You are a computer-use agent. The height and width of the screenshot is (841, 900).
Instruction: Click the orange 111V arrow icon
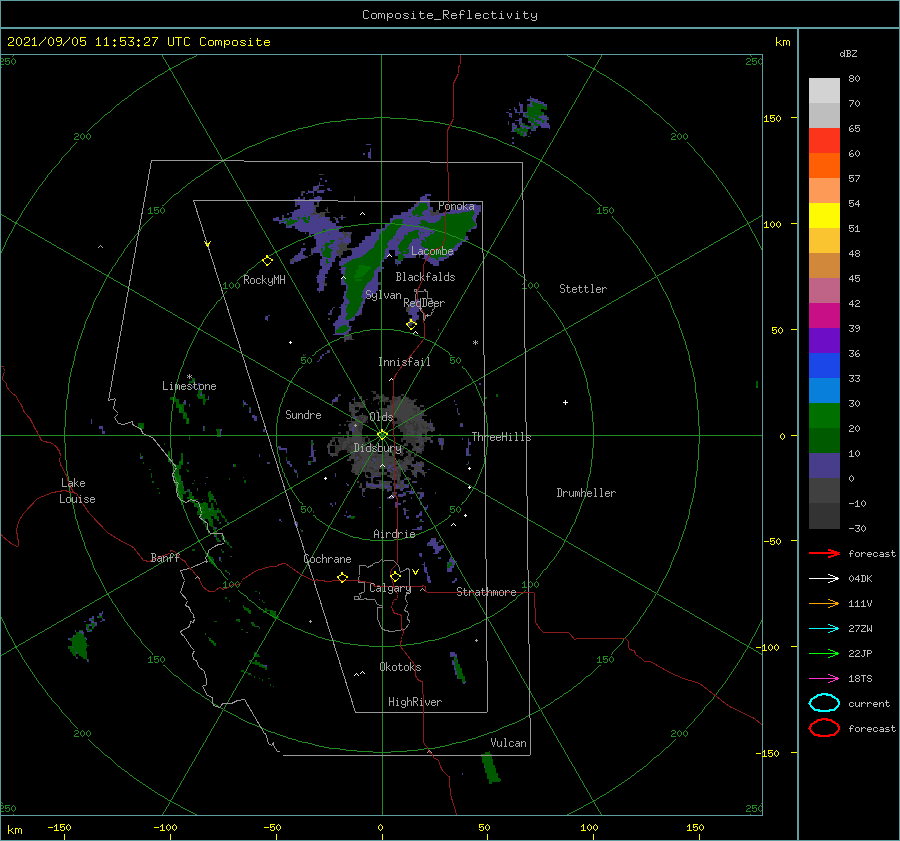click(x=824, y=603)
